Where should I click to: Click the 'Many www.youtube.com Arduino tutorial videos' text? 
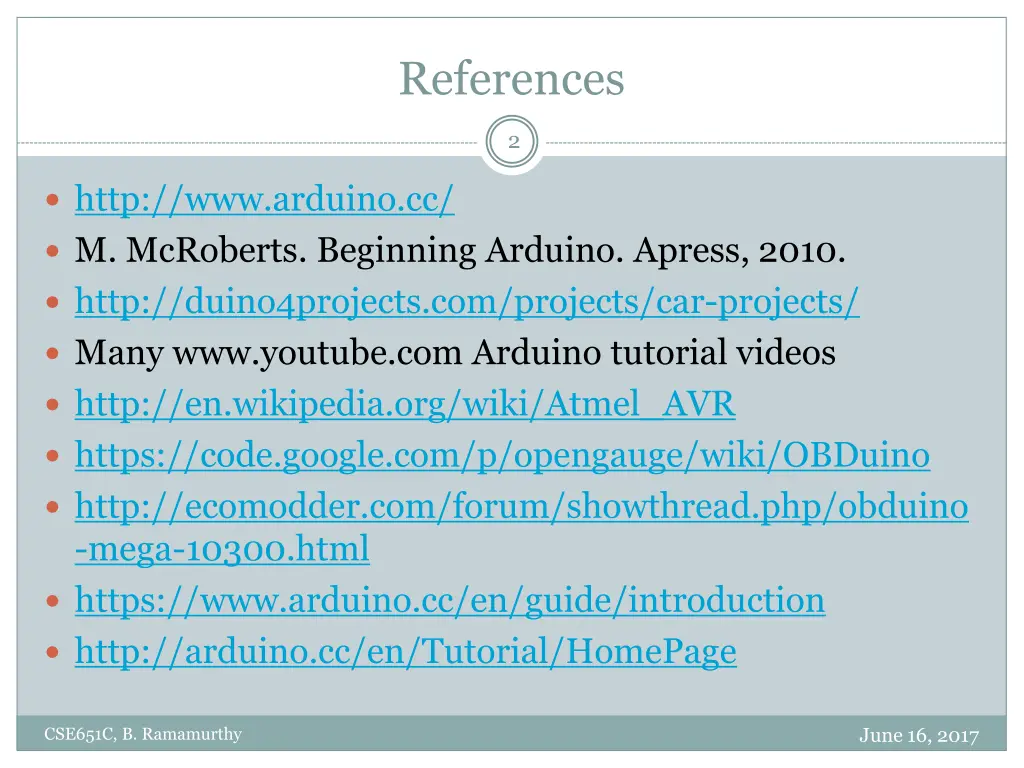[455, 353]
